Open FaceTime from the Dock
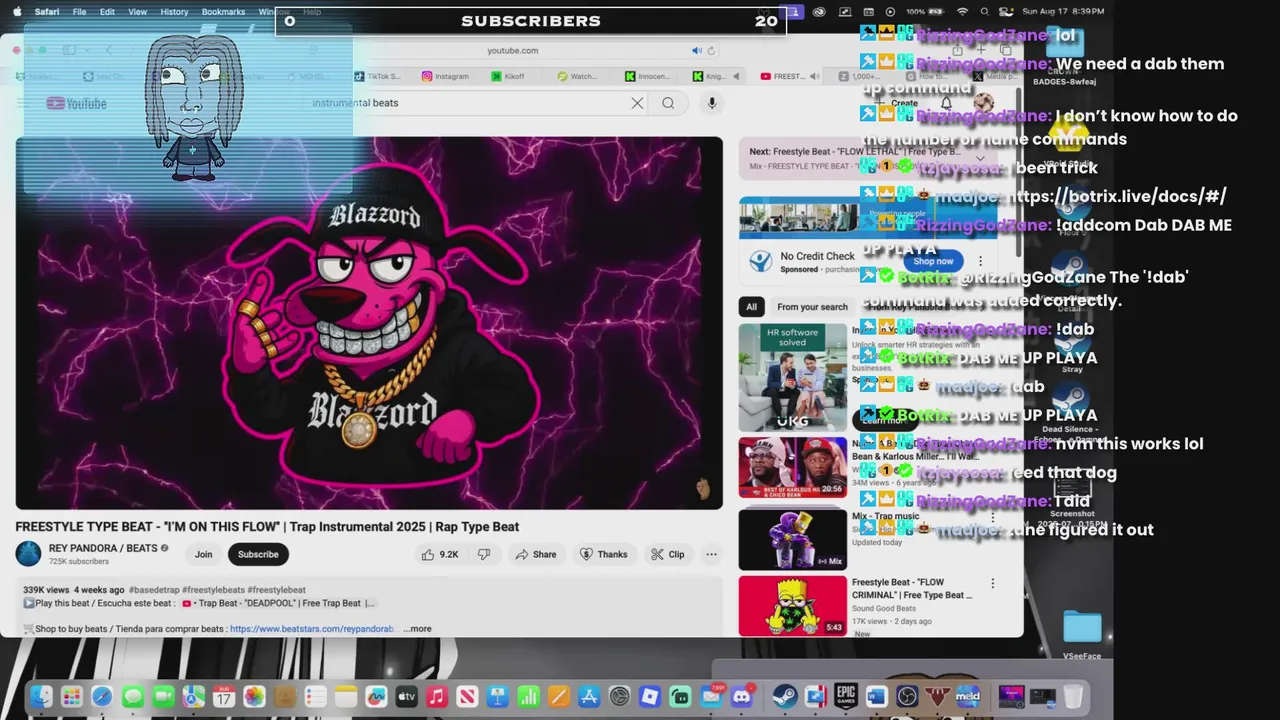The width and height of the screenshot is (1280, 720). click(x=163, y=697)
